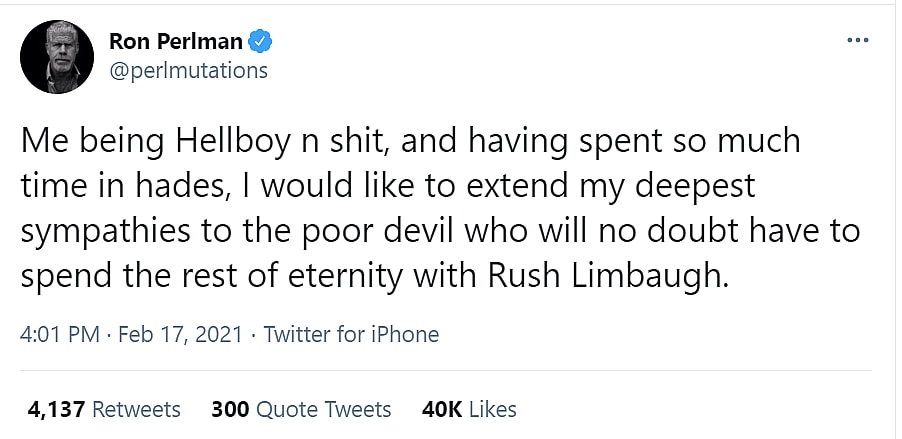Click the 4:01 PM timestamp

[x=57, y=334]
